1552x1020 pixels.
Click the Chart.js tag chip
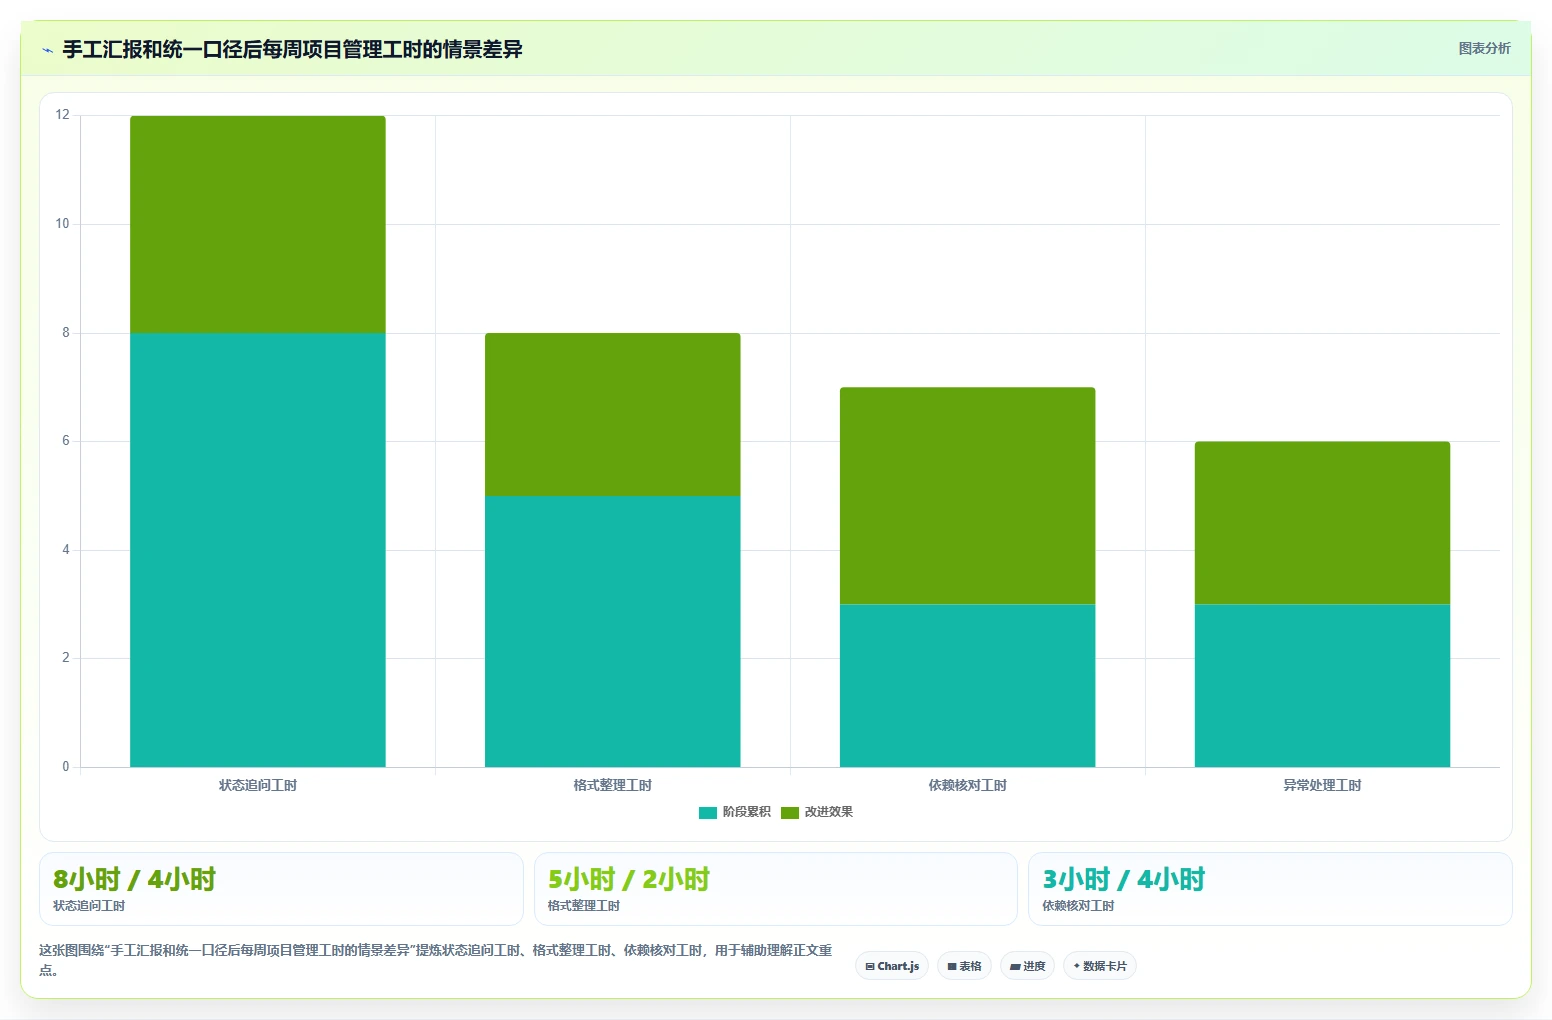click(892, 966)
